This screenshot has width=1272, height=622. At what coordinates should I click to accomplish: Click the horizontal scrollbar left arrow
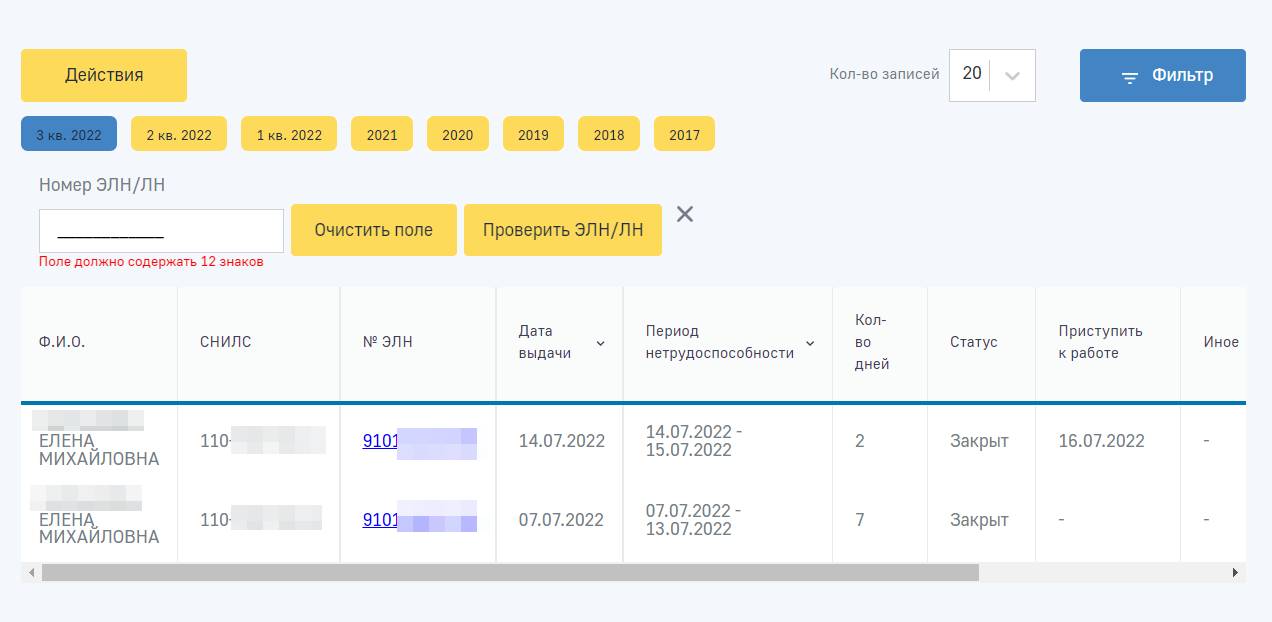tap(32, 573)
